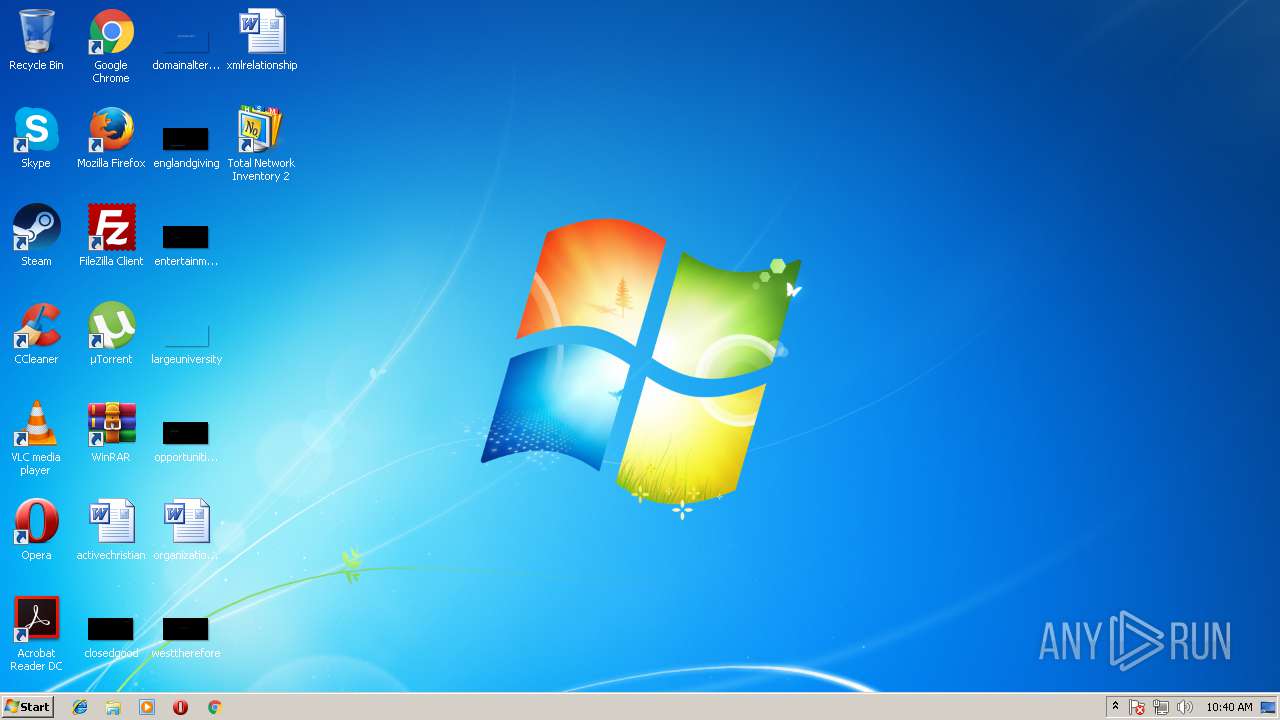Select Total Network Inventory 2 shortcut

tap(261, 143)
